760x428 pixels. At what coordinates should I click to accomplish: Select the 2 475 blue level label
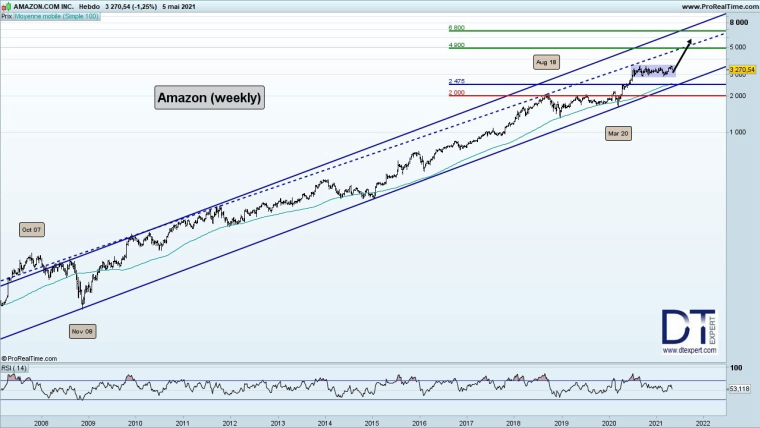pyautogui.click(x=457, y=81)
